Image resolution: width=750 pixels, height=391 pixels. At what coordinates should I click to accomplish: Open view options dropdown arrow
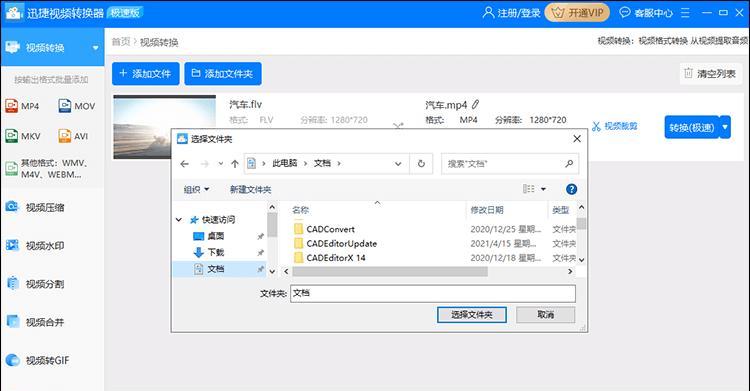click(543, 189)
